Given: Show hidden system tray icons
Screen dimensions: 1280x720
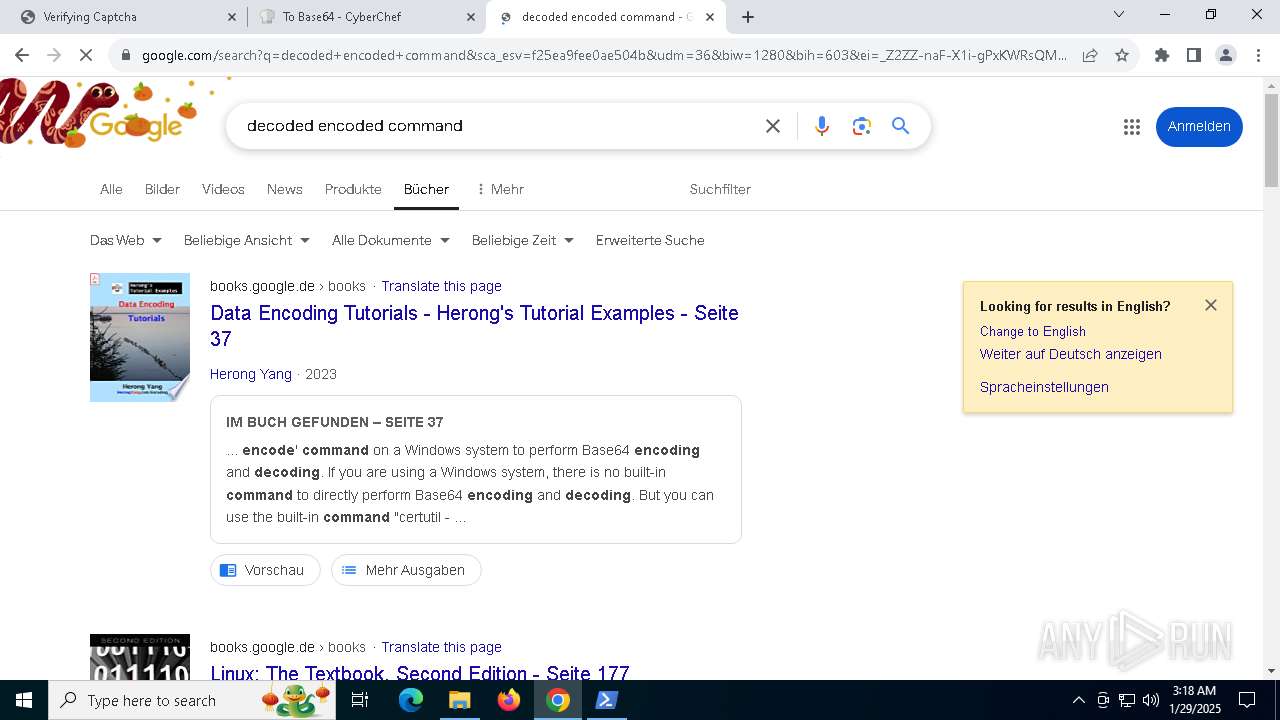Looking at the screenshot, I should (1078, 700).
